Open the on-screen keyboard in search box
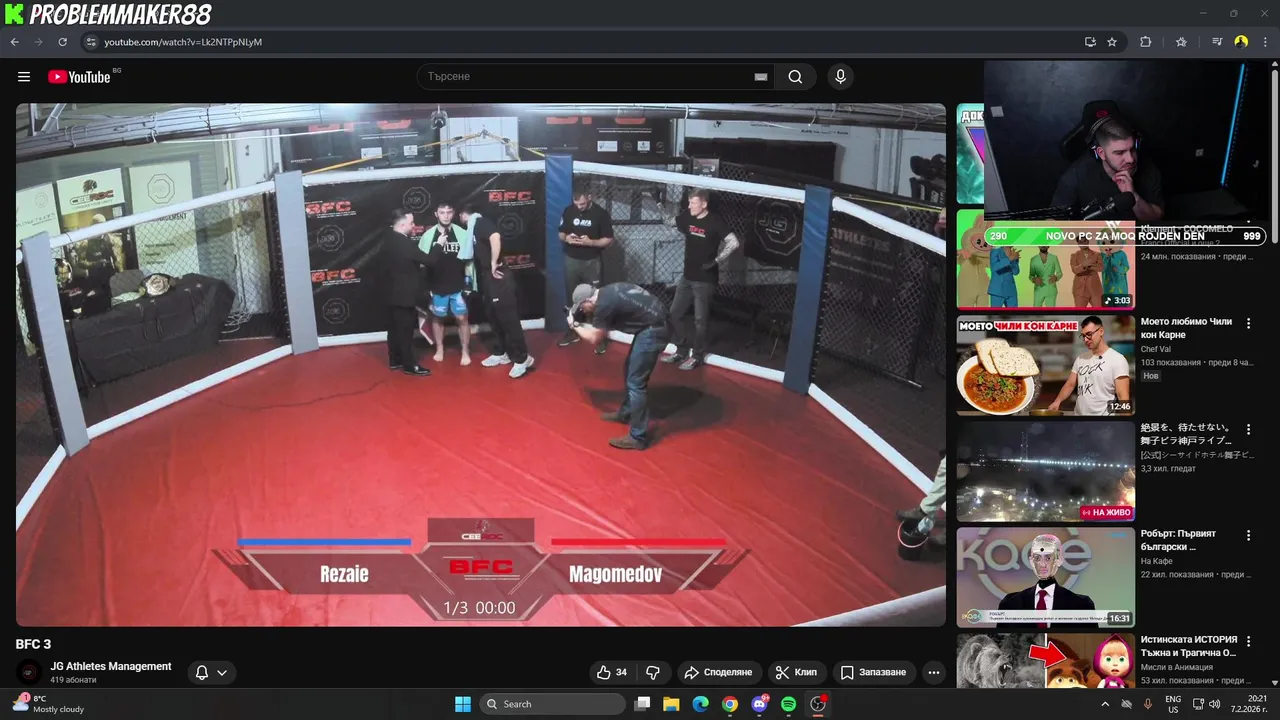1280x720 pixels. pos(761,77)
